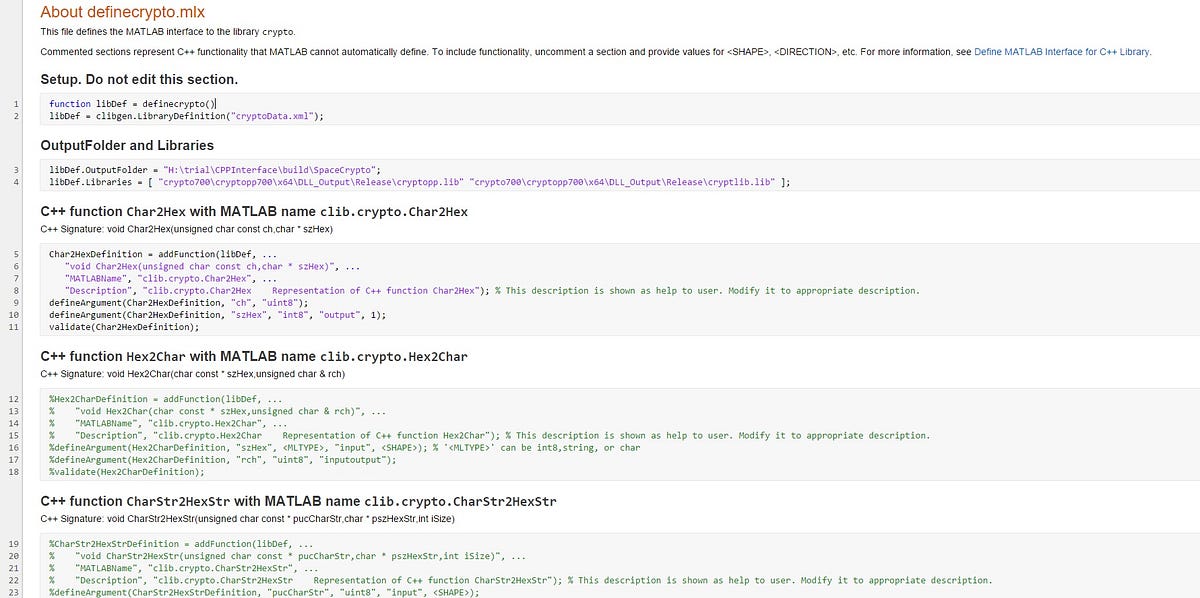Click the C++ Signature line for Hex2Char
The width and height of the screenshot is (1200, 598).
(192, 374)
